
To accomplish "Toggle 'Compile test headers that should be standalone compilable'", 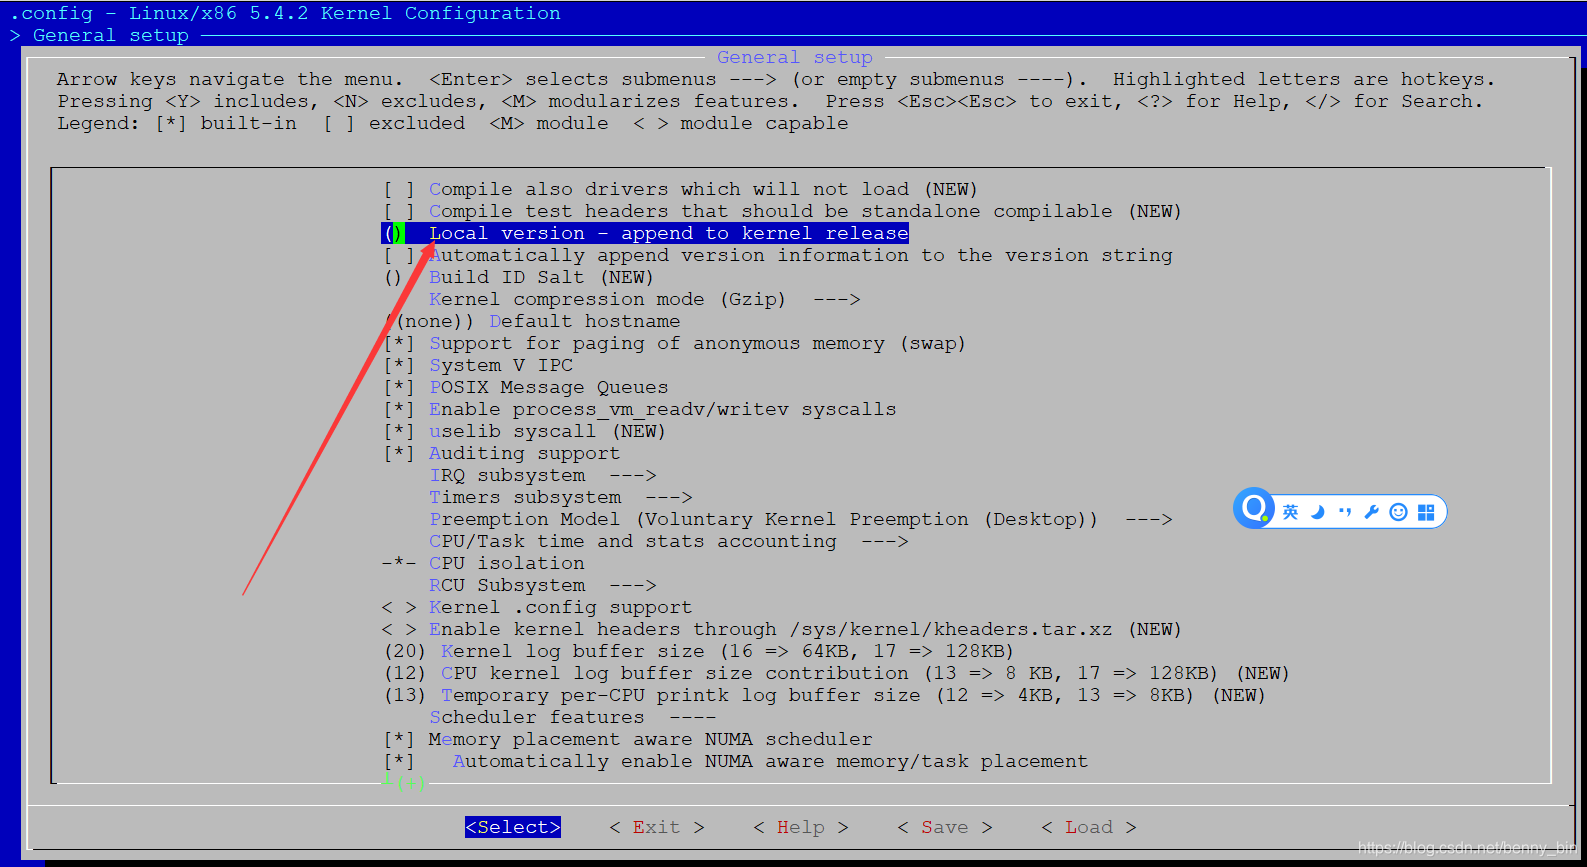I will click(x=782, y=211).
